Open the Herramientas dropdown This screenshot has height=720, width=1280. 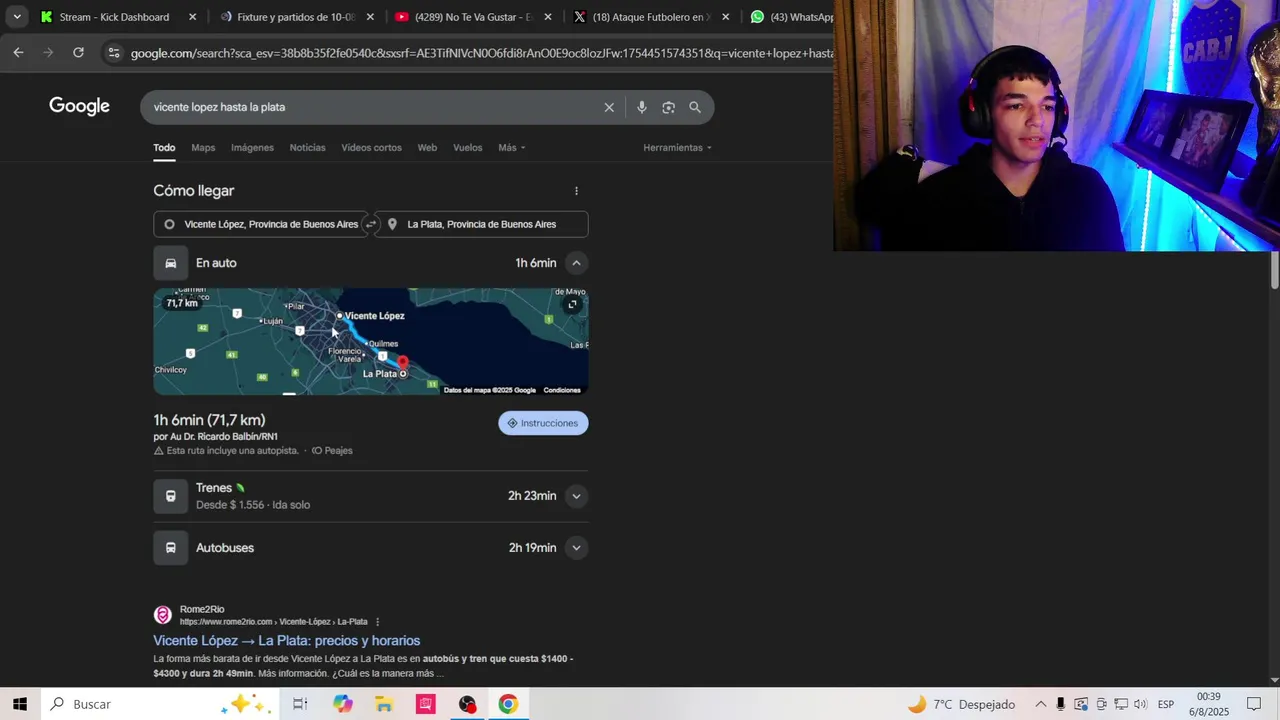677,147
